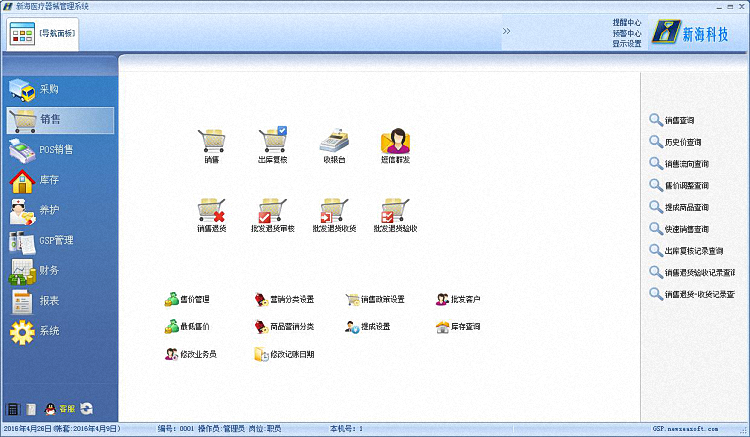Click the refresh arrows icon in footer
Image resolution: width=750 pixels, height=437 pixels.
pos(87,408)
